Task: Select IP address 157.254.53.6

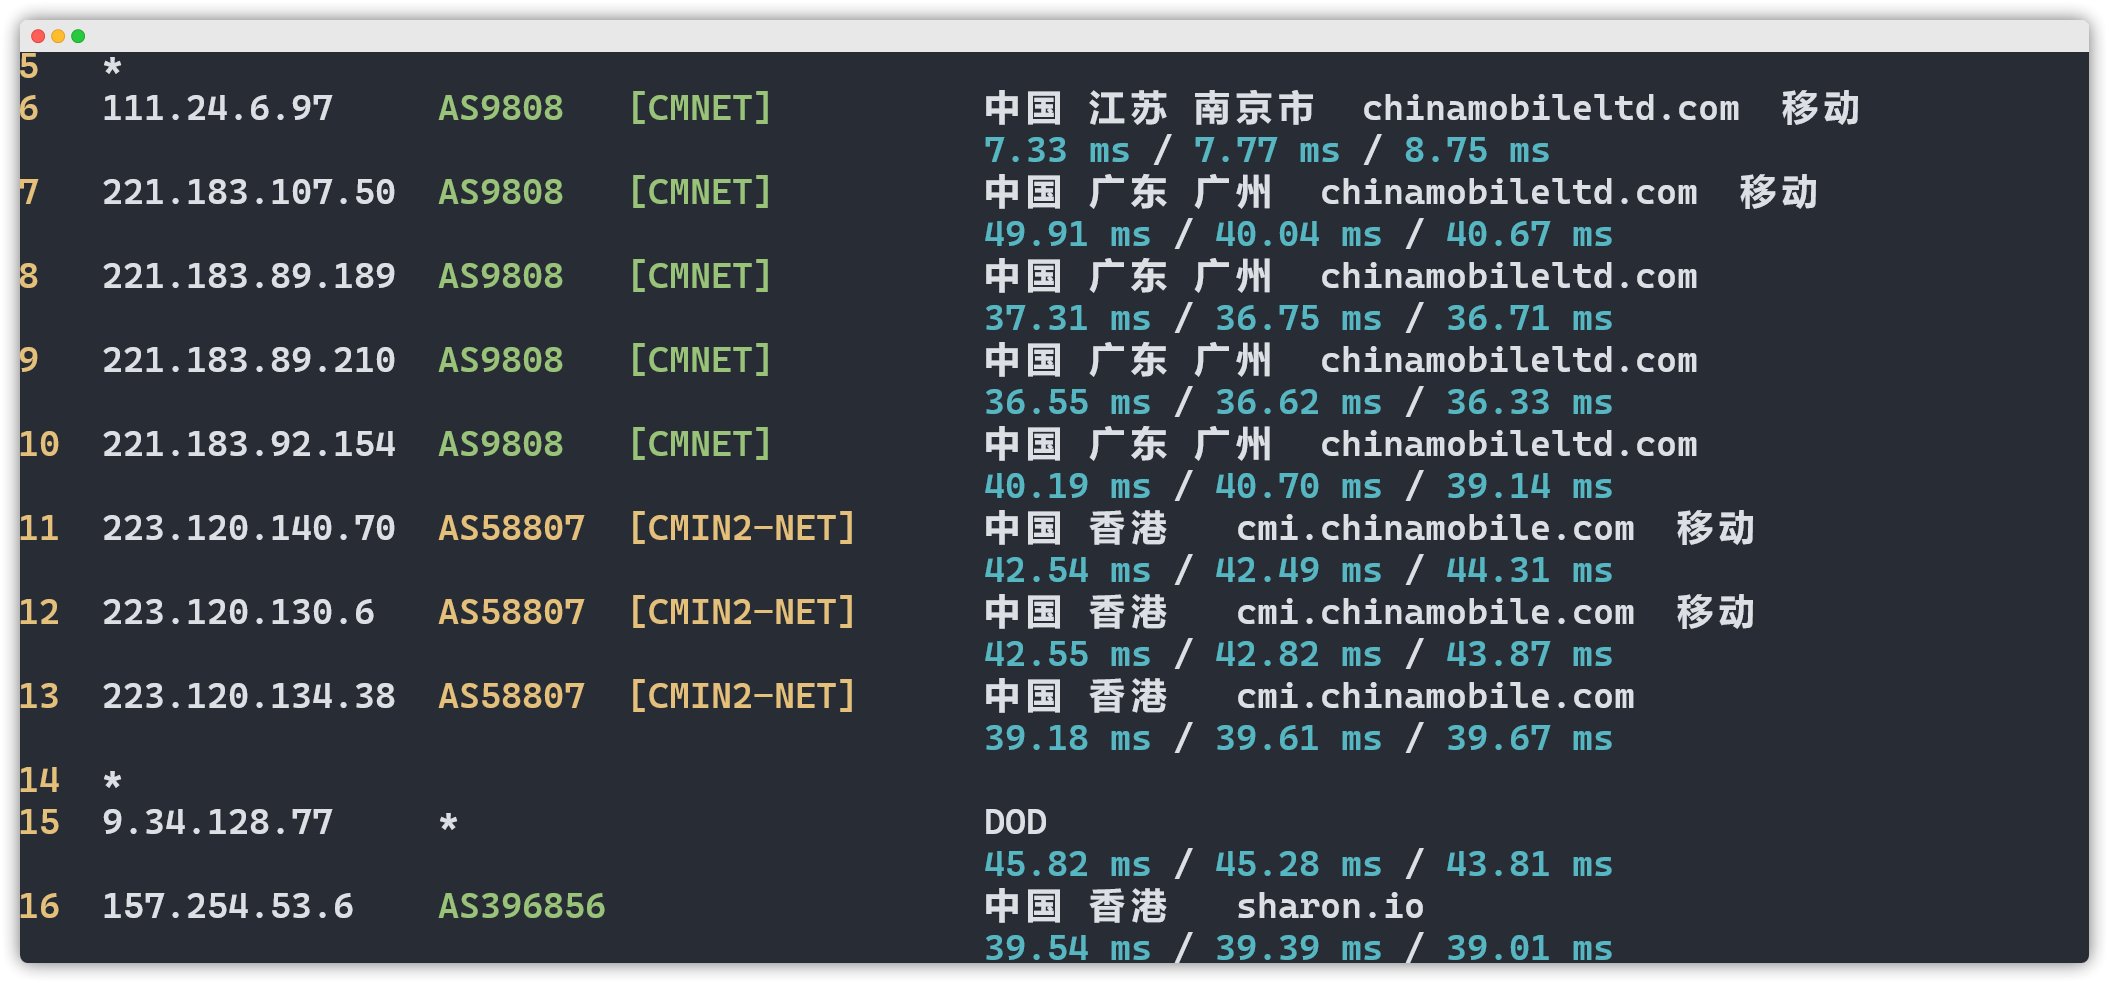Action: tap(228, 906)
